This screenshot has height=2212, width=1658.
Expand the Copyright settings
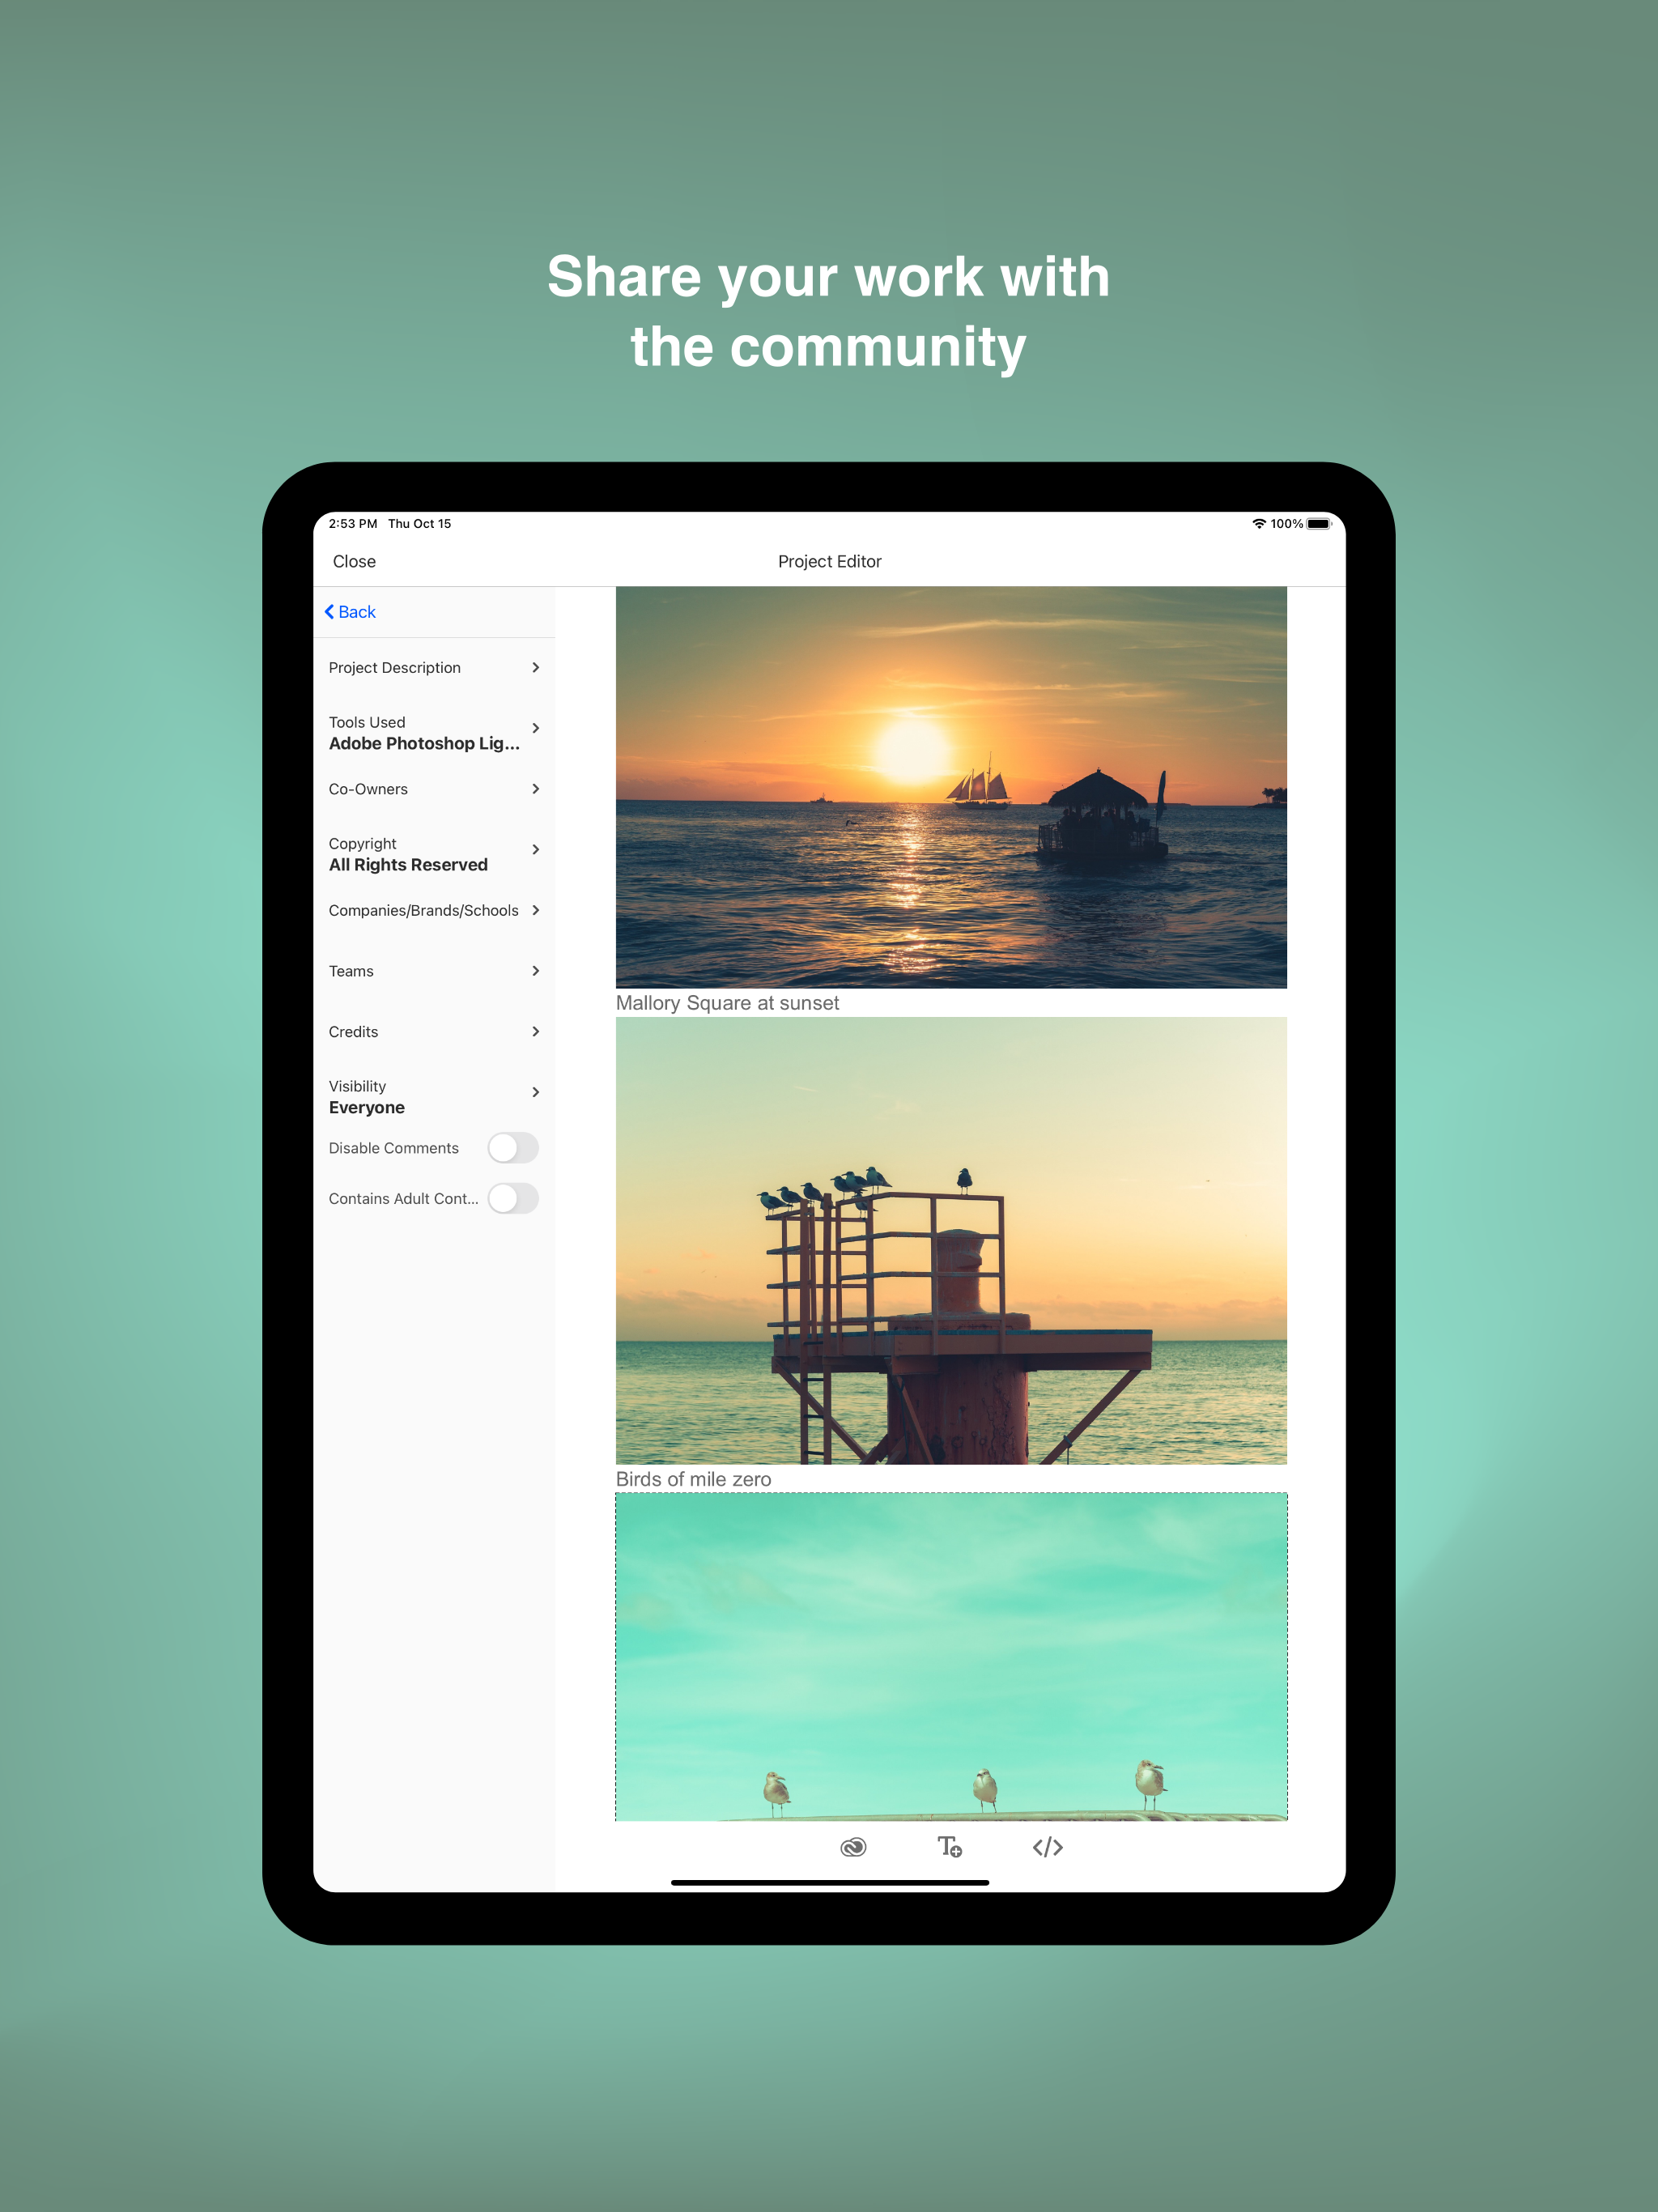[435, 853]
